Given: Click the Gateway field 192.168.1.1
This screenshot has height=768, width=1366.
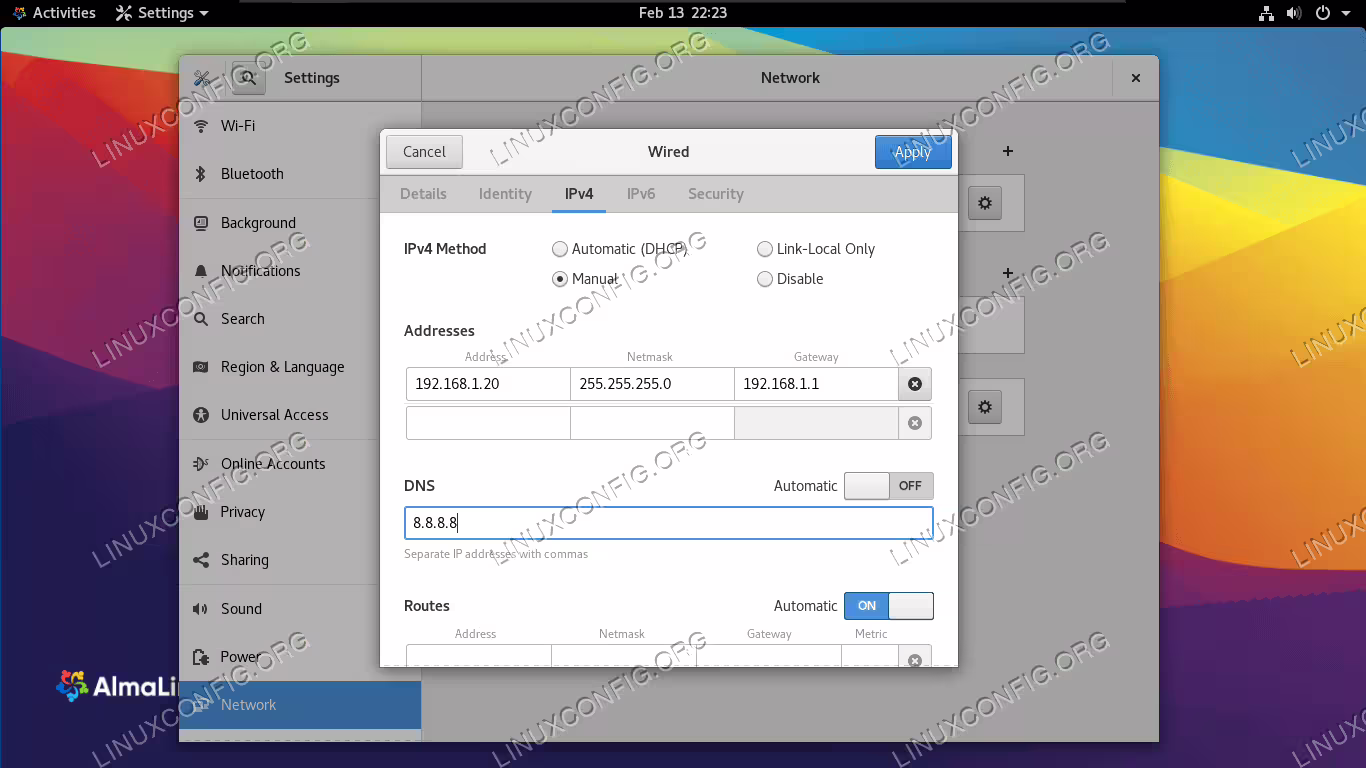Looking at the screenshot, I should point(816,384).
